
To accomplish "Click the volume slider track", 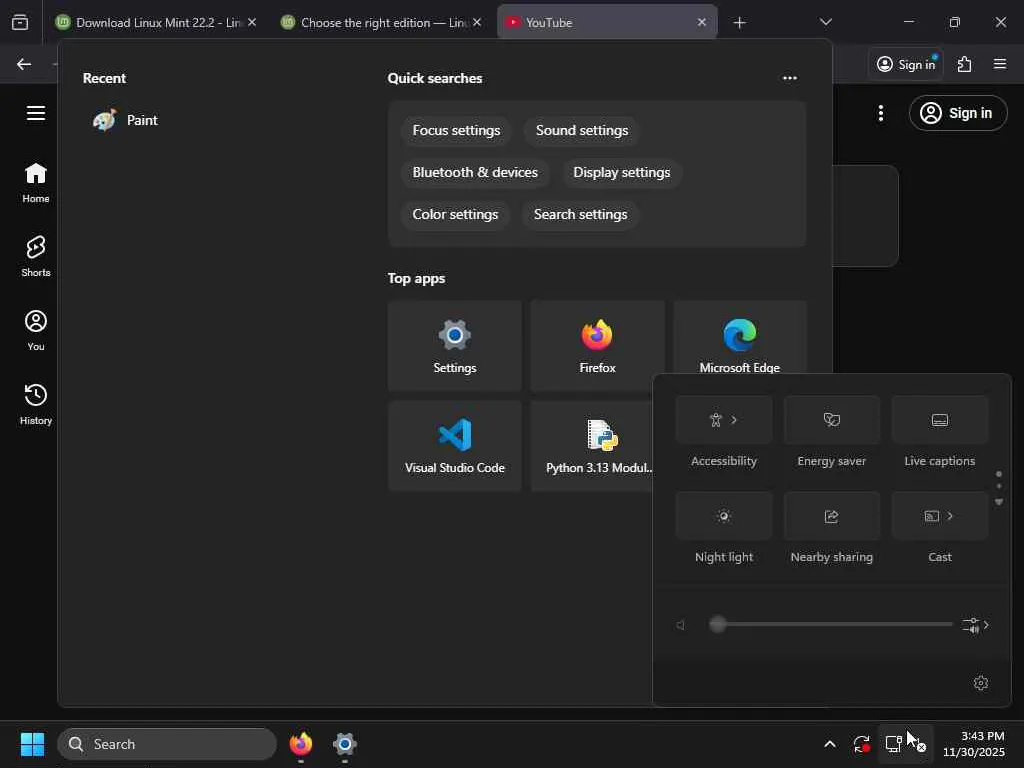I will coord(831,624).
